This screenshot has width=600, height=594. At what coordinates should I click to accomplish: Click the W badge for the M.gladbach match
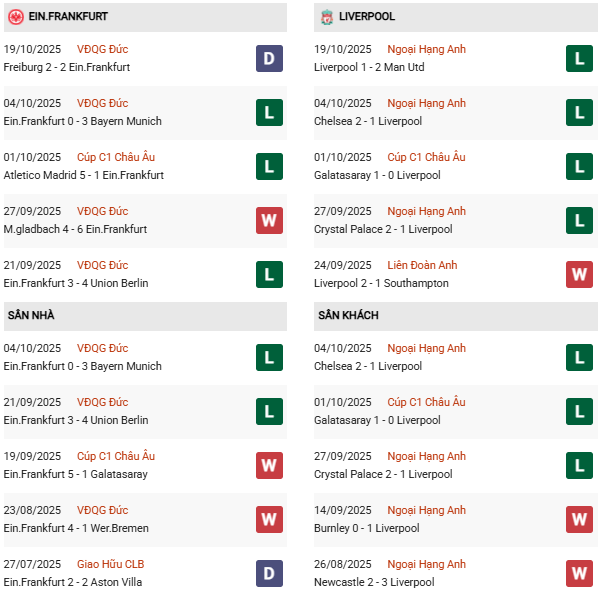point(269,220)
